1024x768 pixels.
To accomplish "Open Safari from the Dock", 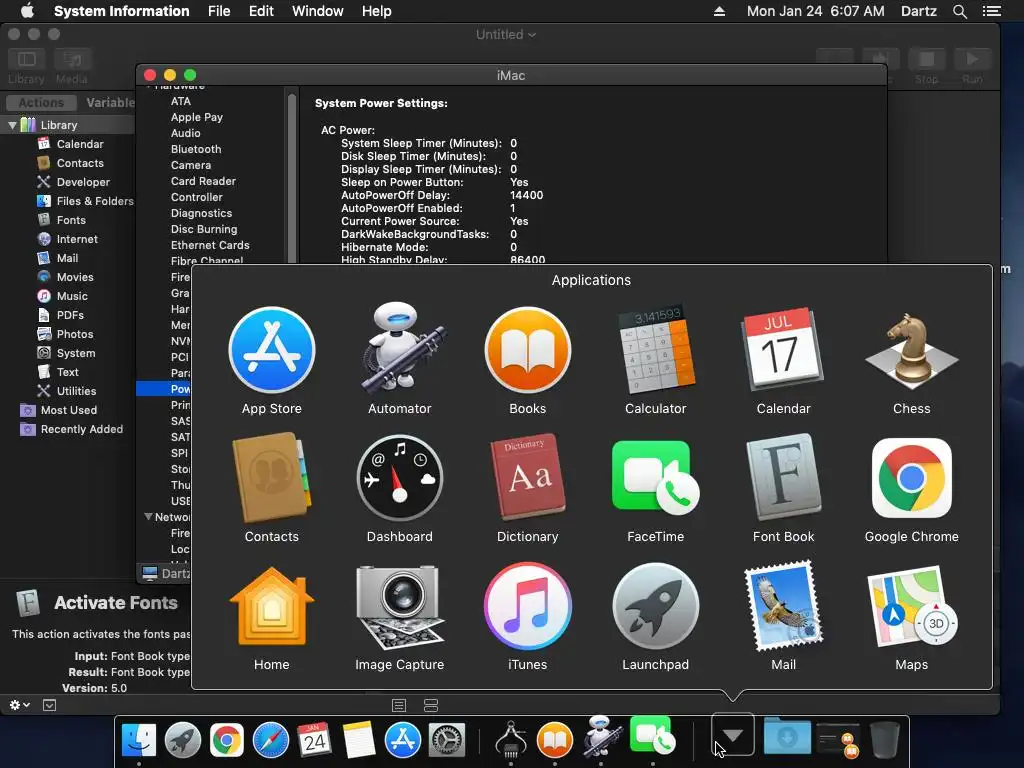I will [270, 740].
